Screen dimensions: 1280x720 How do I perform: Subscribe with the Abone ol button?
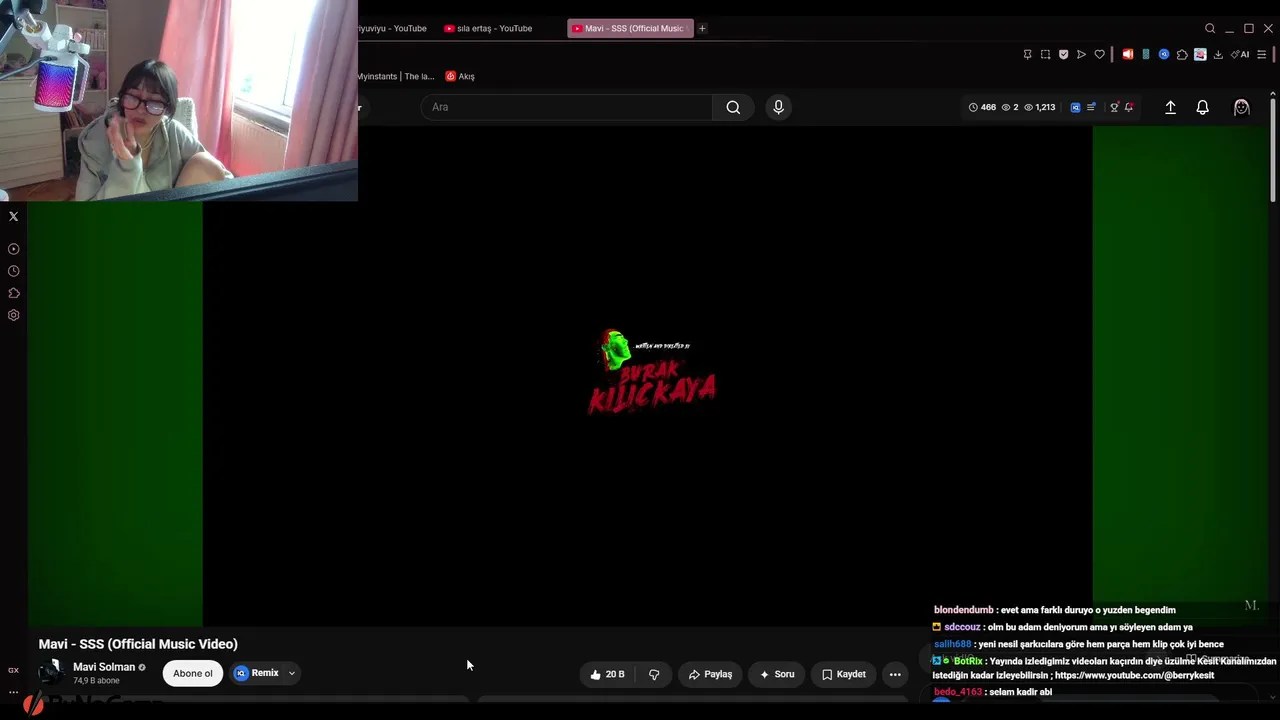click(193, 673)
